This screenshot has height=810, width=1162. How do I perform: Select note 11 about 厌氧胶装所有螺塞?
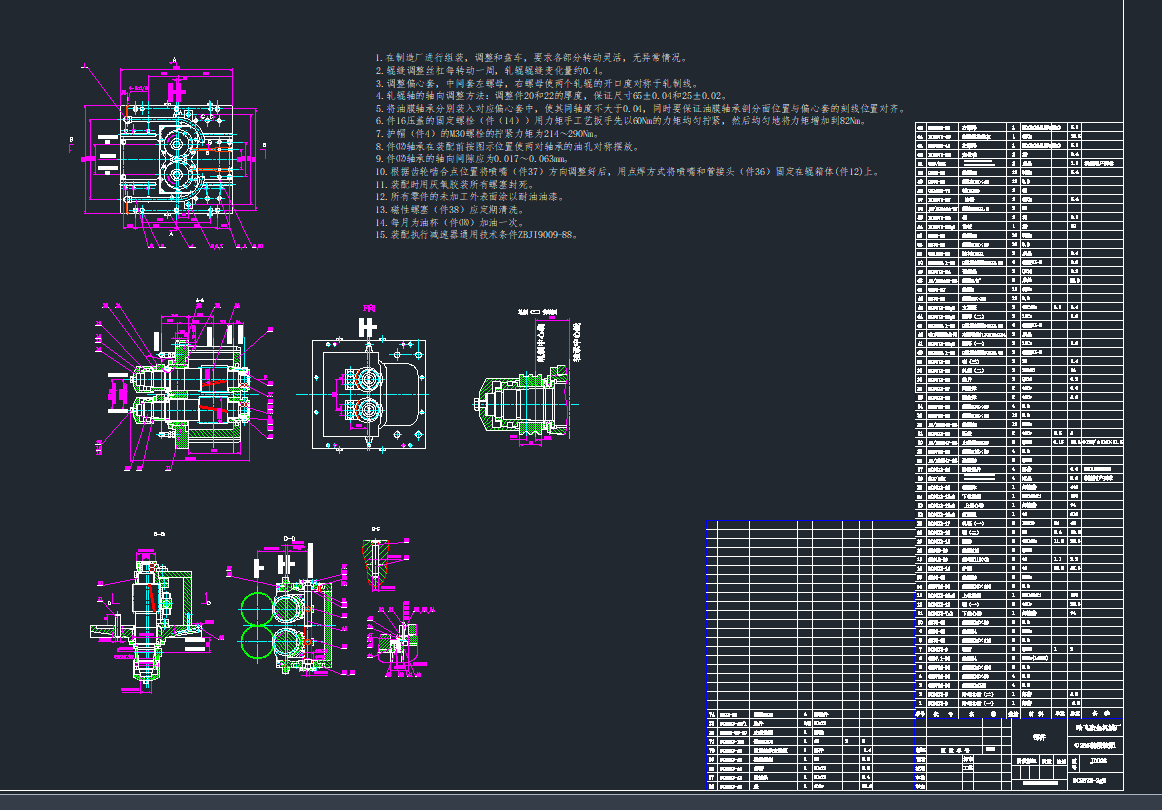click(x=454, y=184)
